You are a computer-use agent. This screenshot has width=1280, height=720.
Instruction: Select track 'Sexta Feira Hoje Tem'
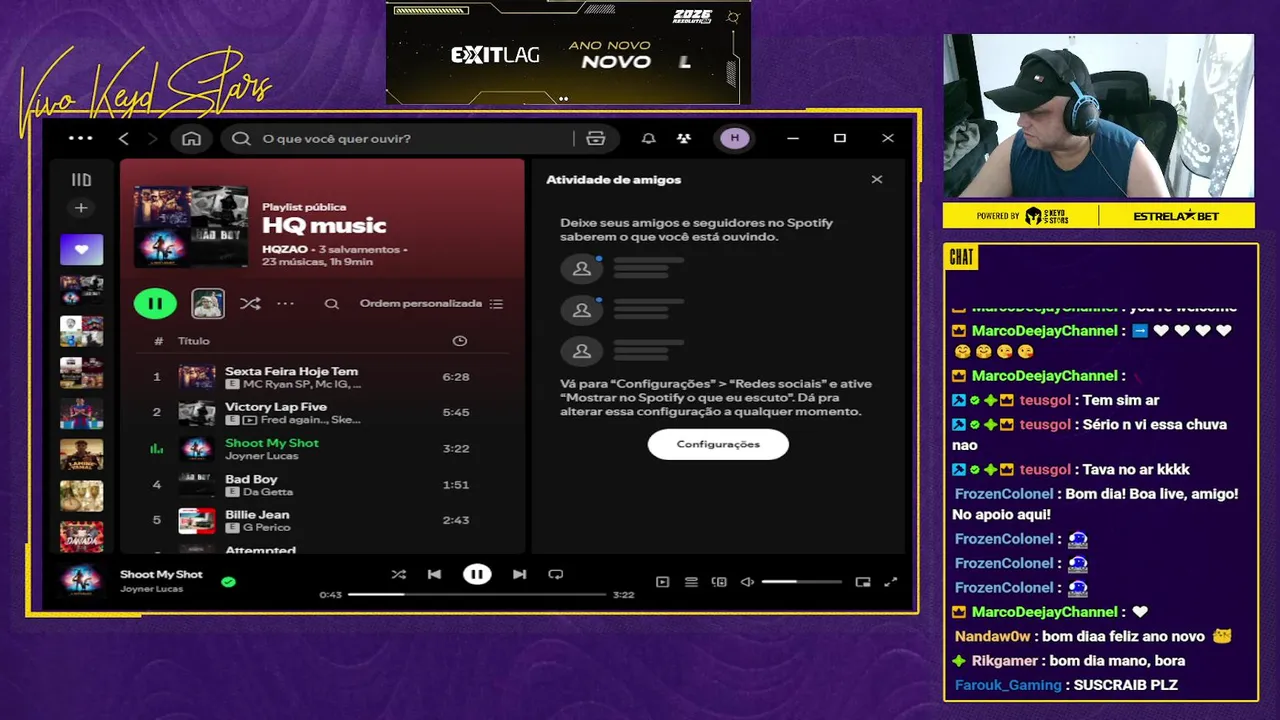click(x=322, y=377)
